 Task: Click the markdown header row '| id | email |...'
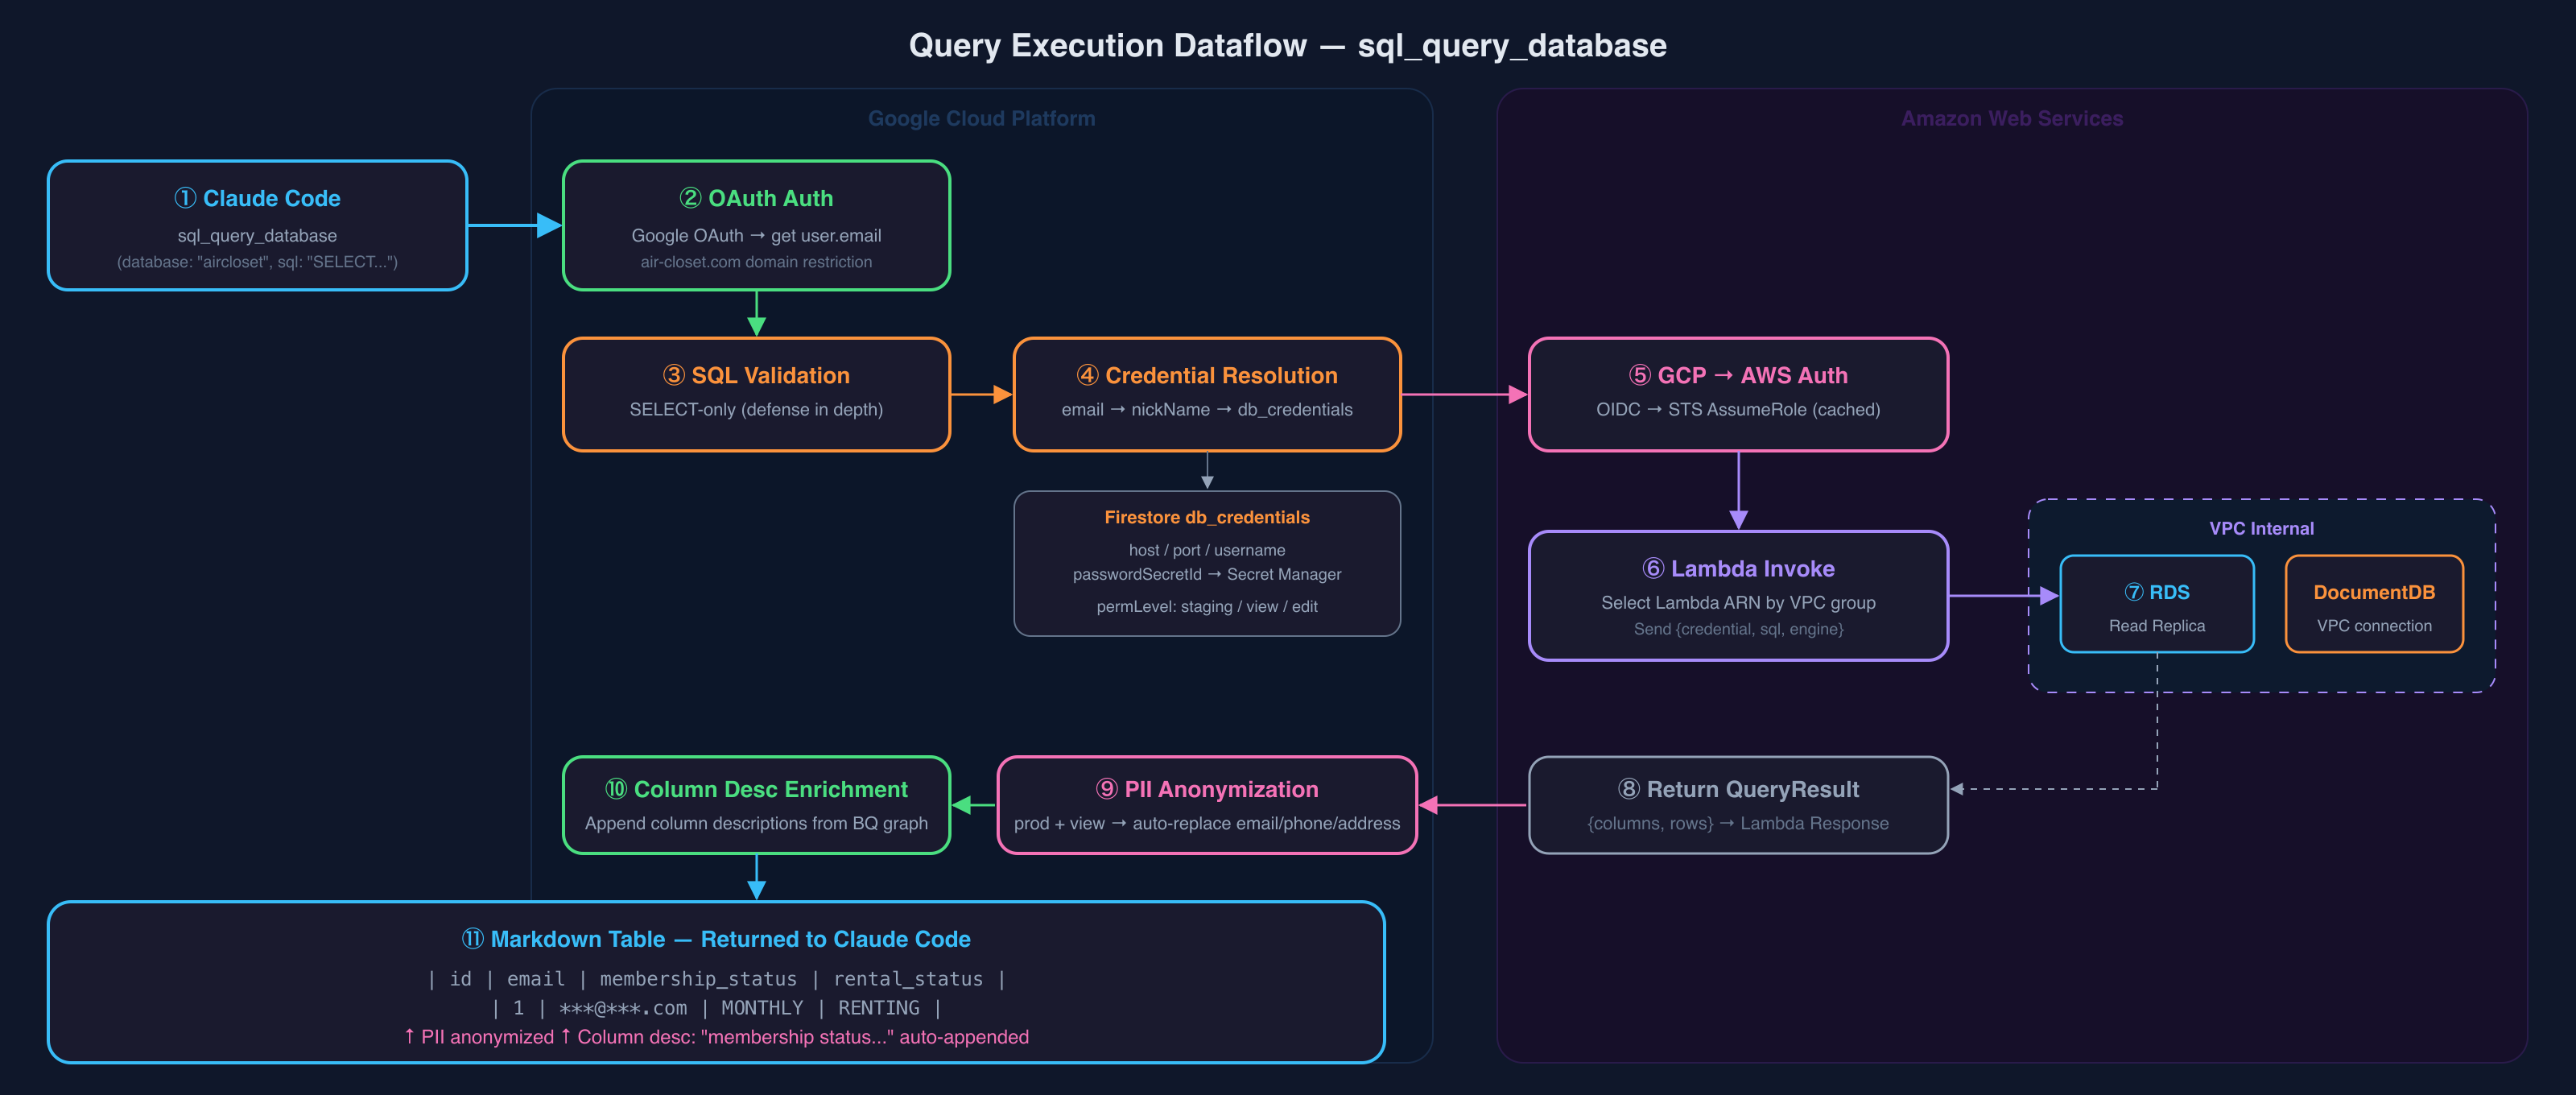[x=716, y=979]
